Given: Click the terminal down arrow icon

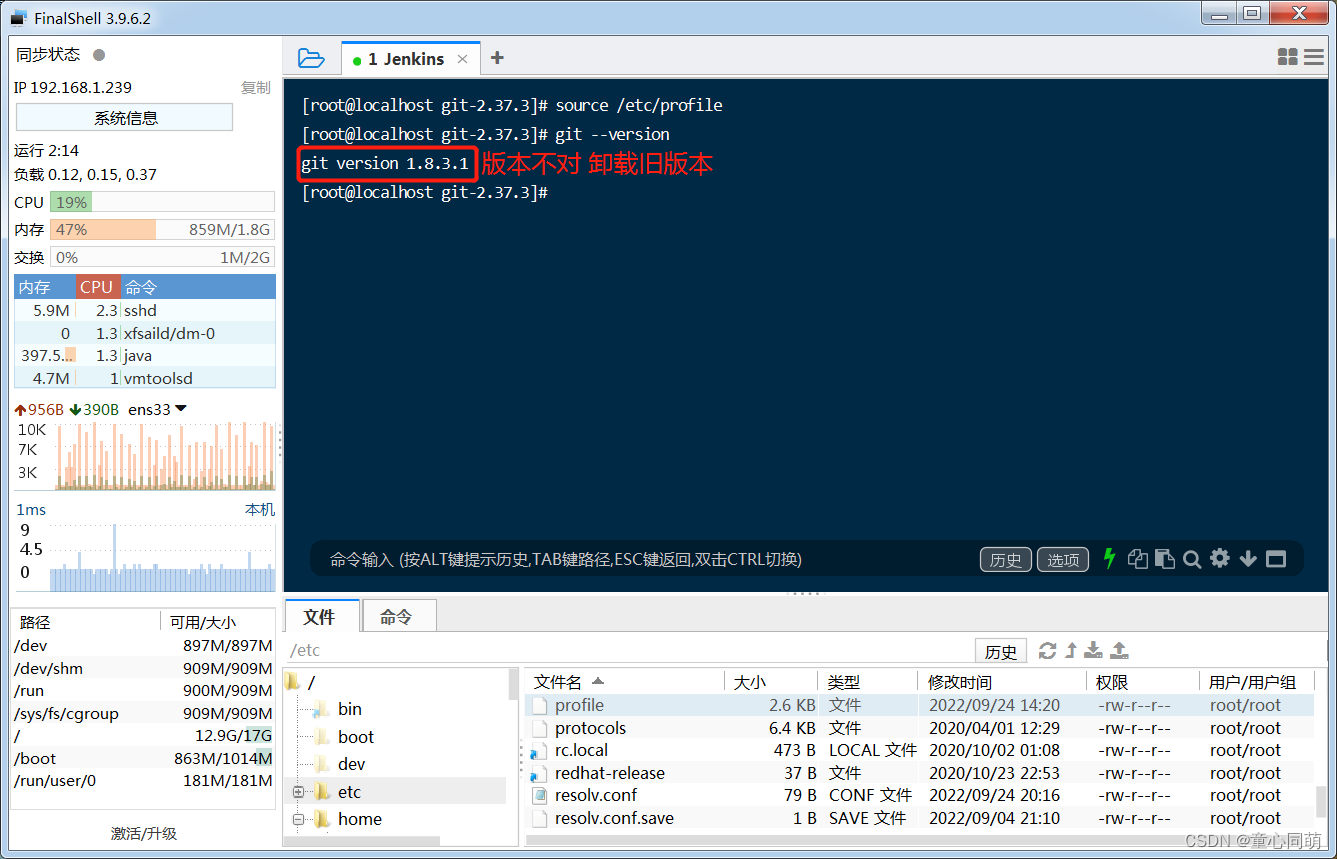Looking at the screenshot, I should pos(1247,559).
